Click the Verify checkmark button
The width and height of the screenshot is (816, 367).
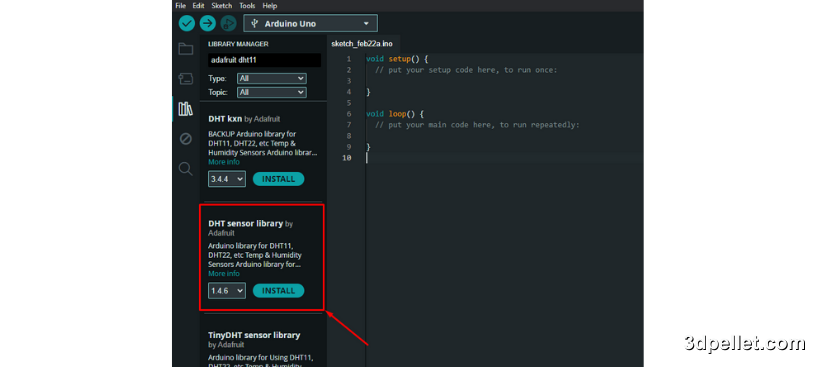pos(187,23)
